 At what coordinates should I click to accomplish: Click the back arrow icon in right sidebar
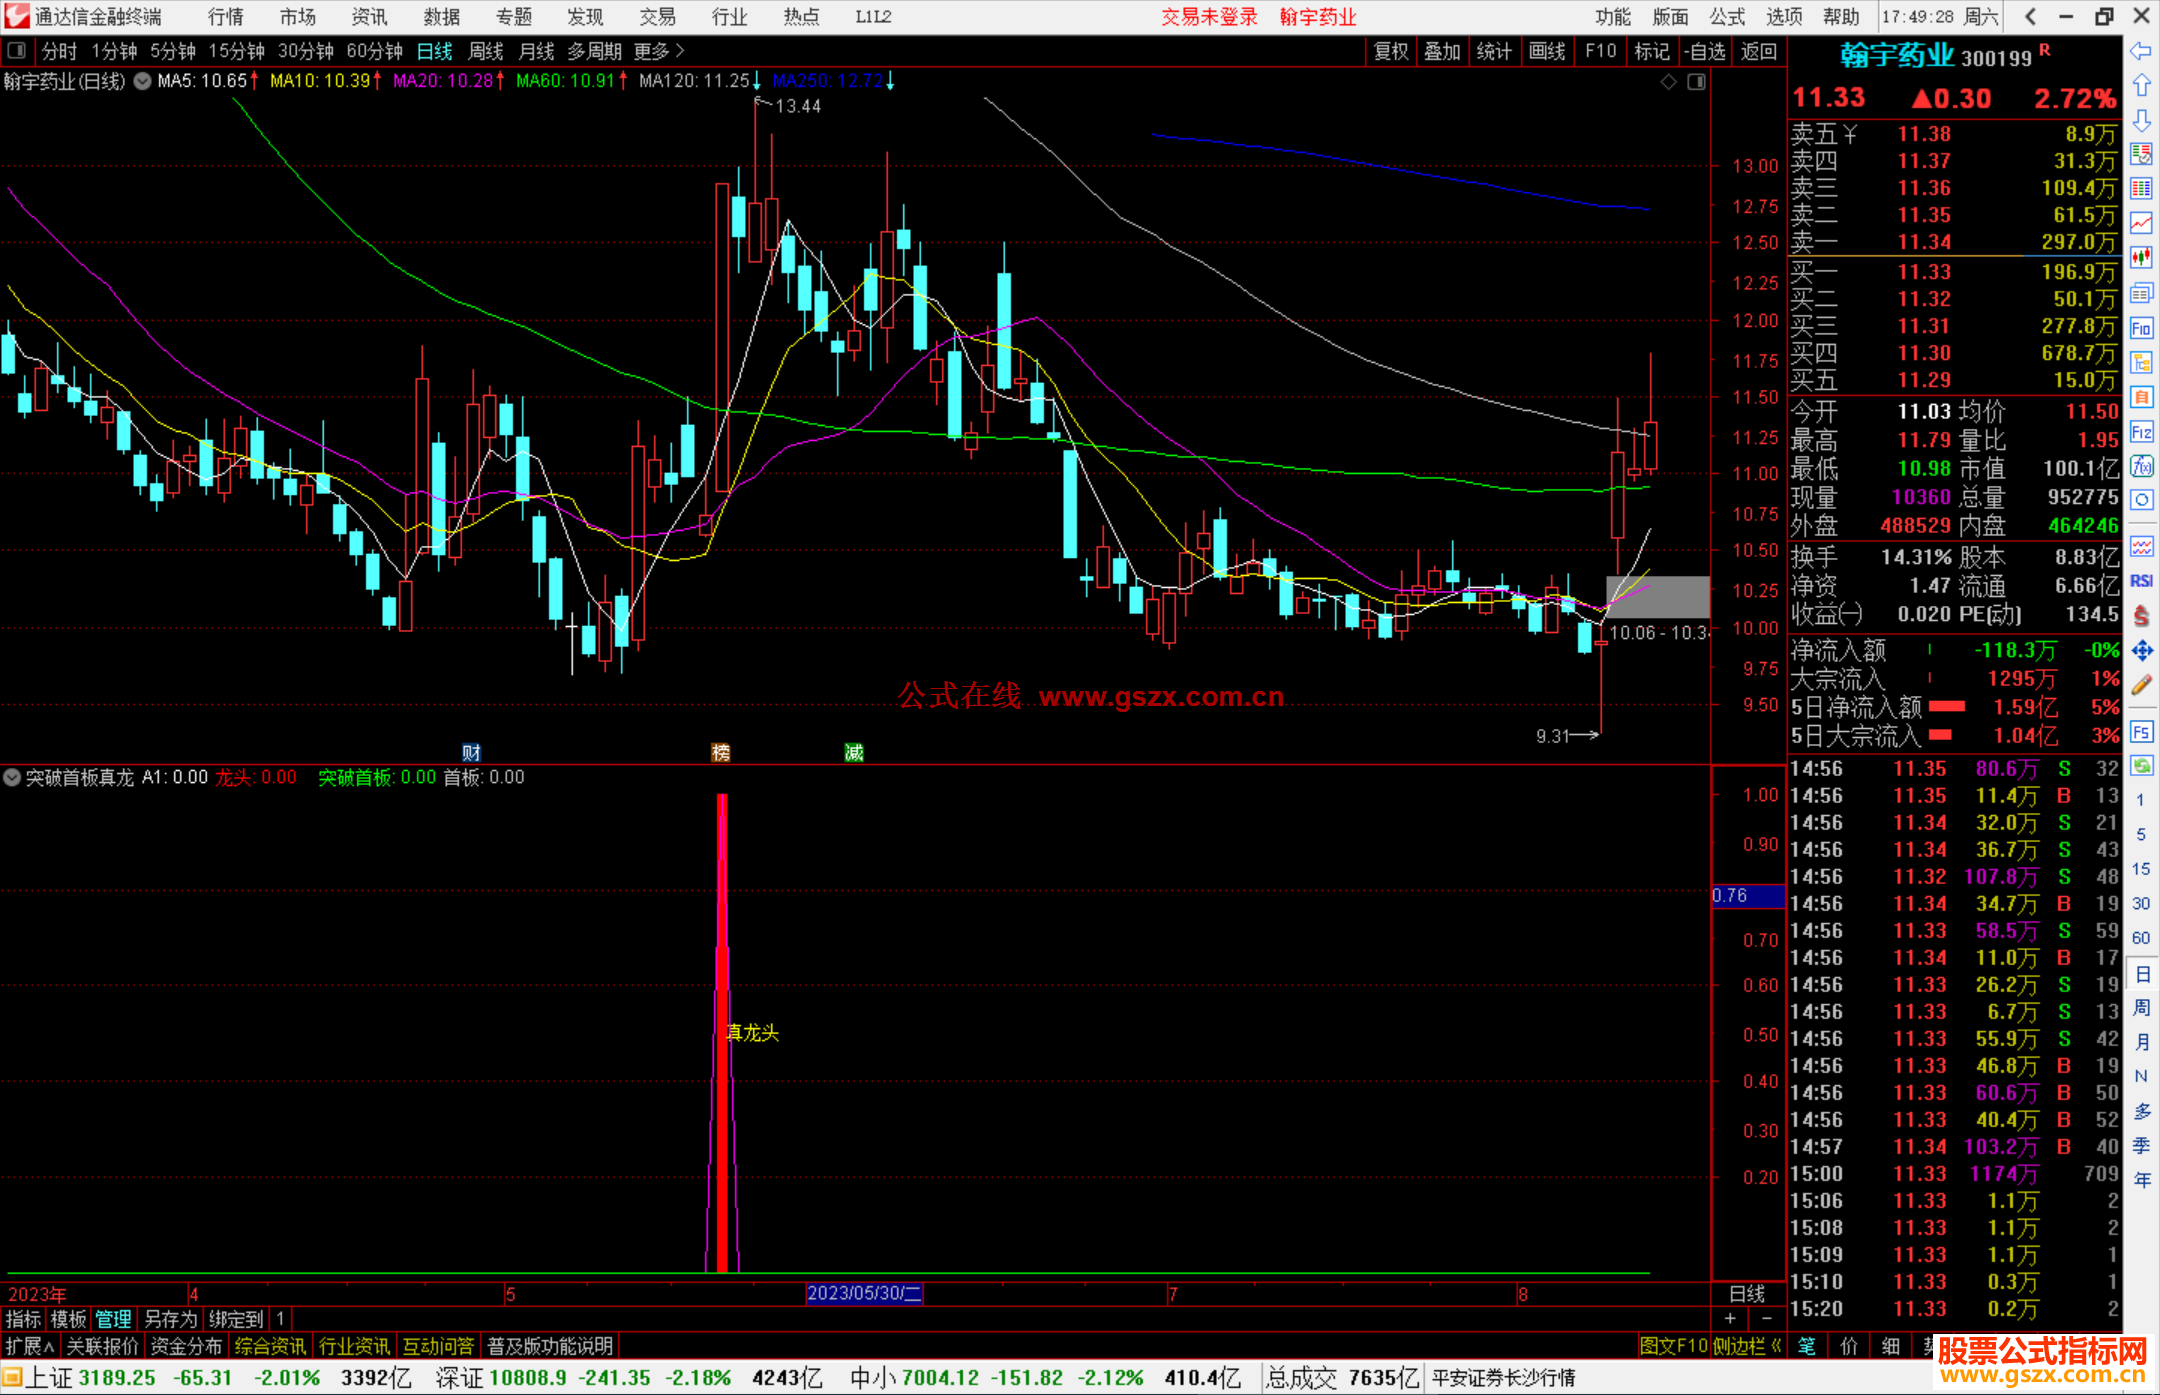tap(2141, 50)
